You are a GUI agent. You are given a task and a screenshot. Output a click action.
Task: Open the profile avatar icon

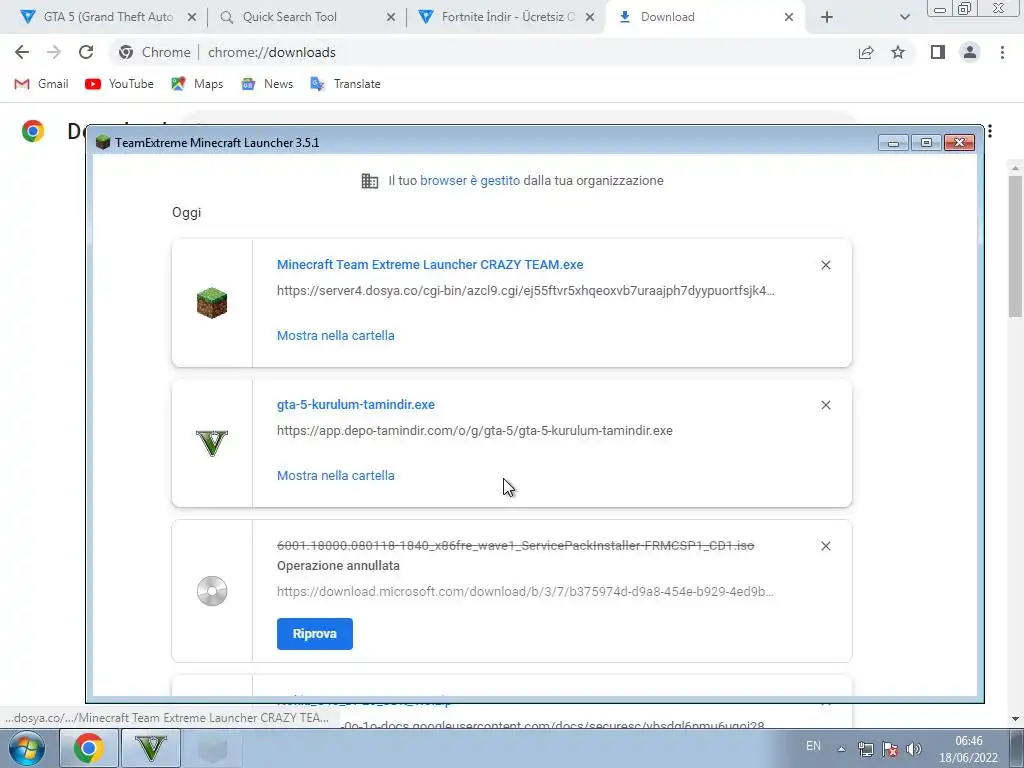(x=970, y=52)
